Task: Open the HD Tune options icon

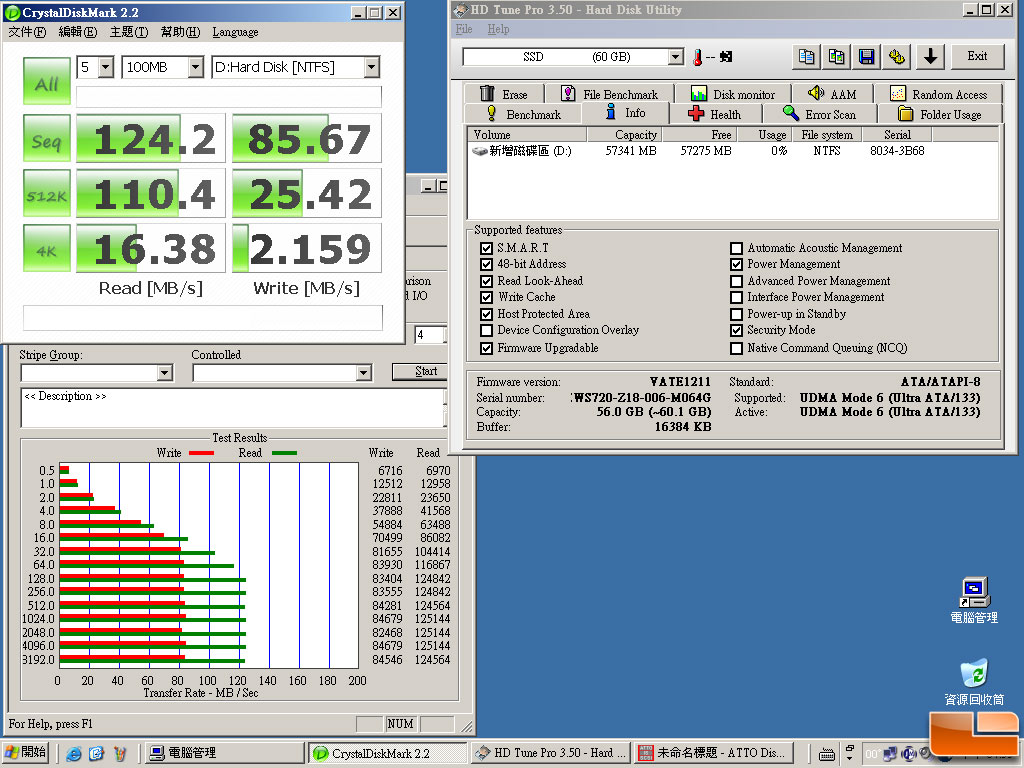Action: click(x=897, y=57)
